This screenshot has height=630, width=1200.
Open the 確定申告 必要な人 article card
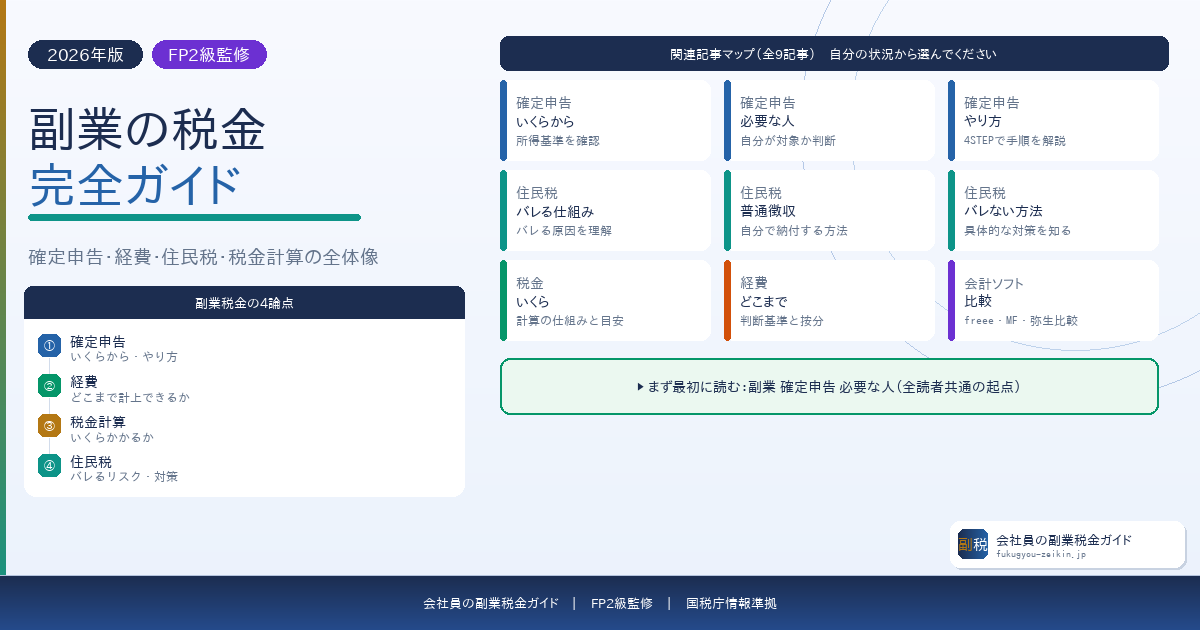pos(829,120)
